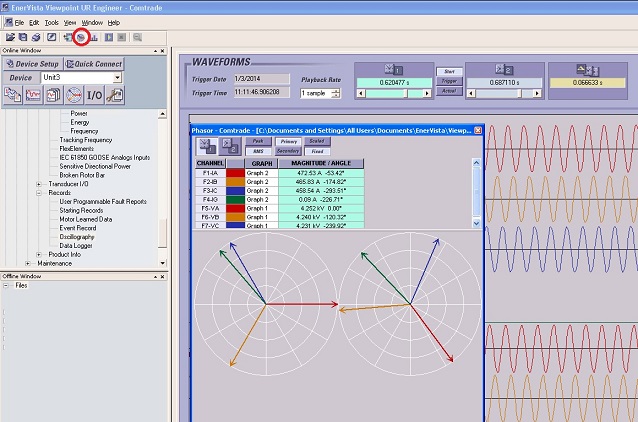Close the Phasor - Comtrade window
The height and width of the screenshot is (422, 638).
[x=478, y=130]
